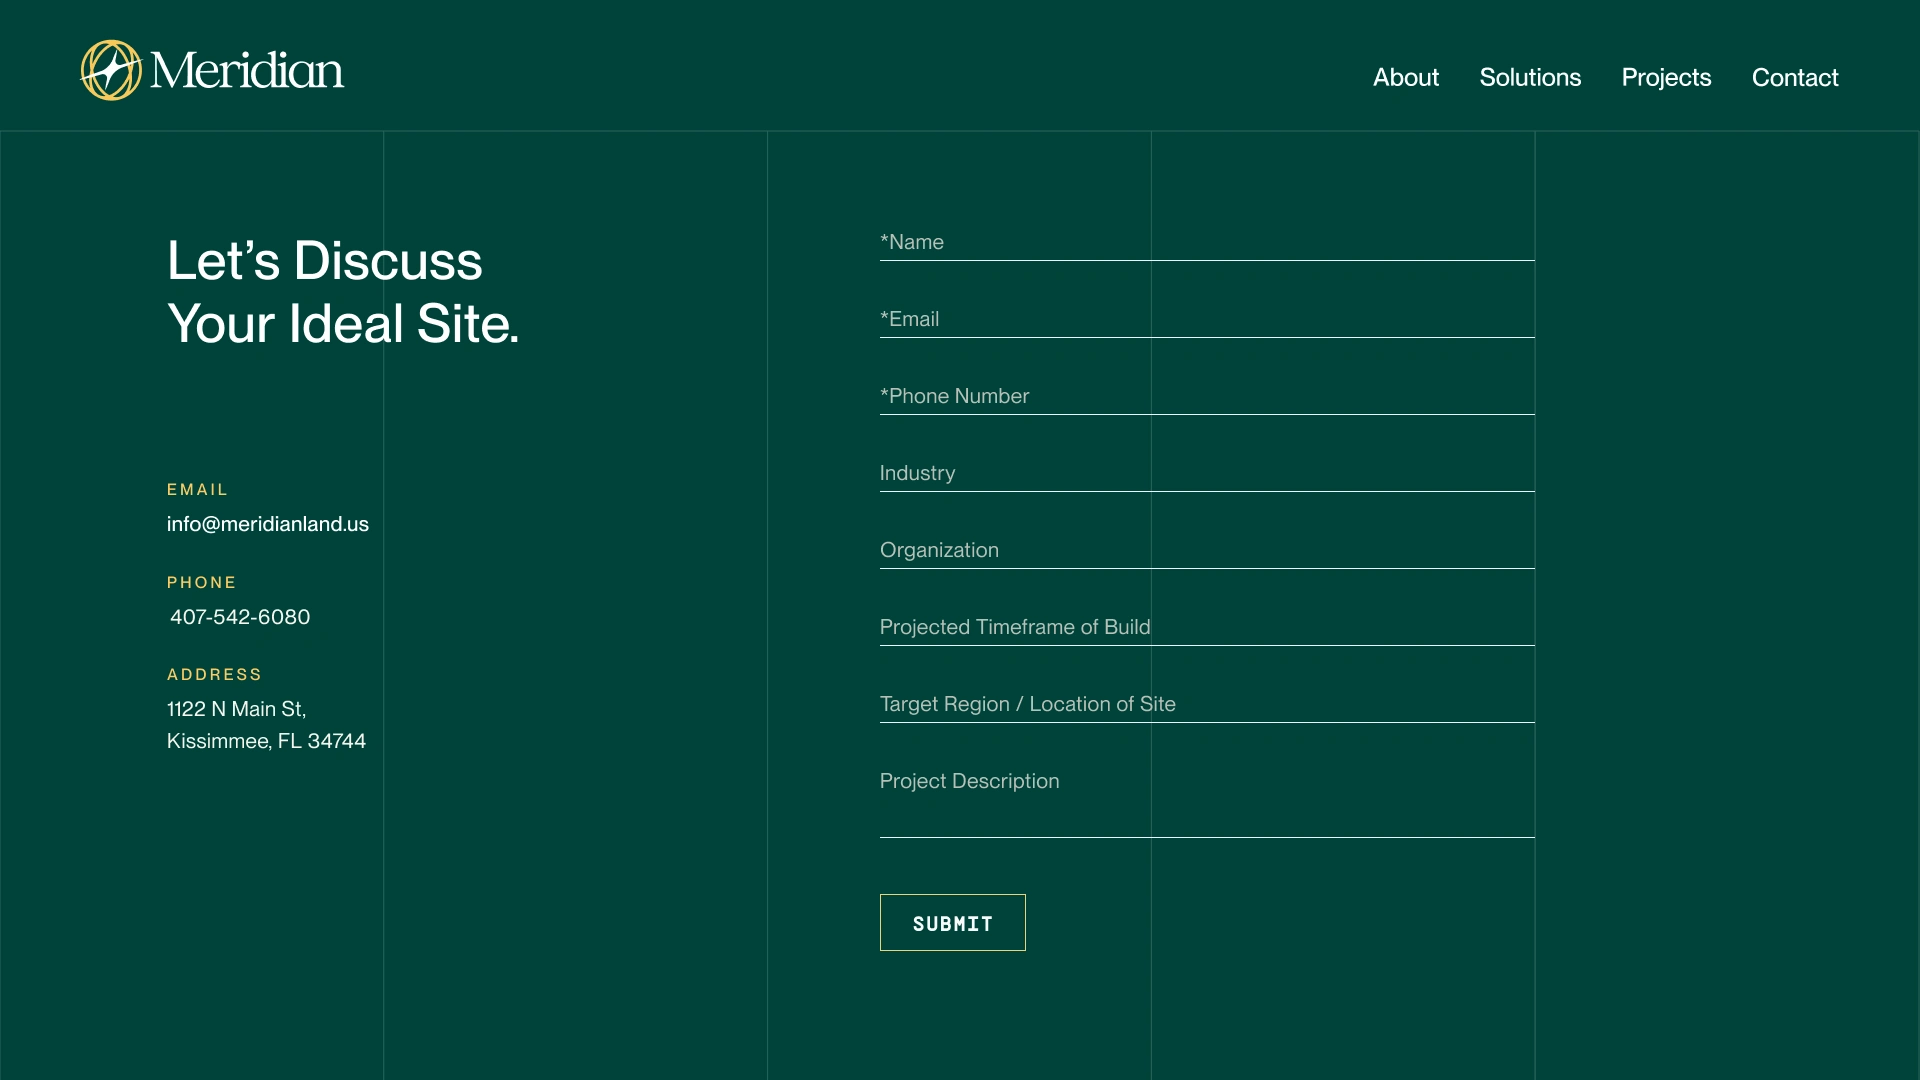This screenshot has height=1080, width=1920.
Task: Select the Phone Number input field
Action: [x=1206, y=397]
